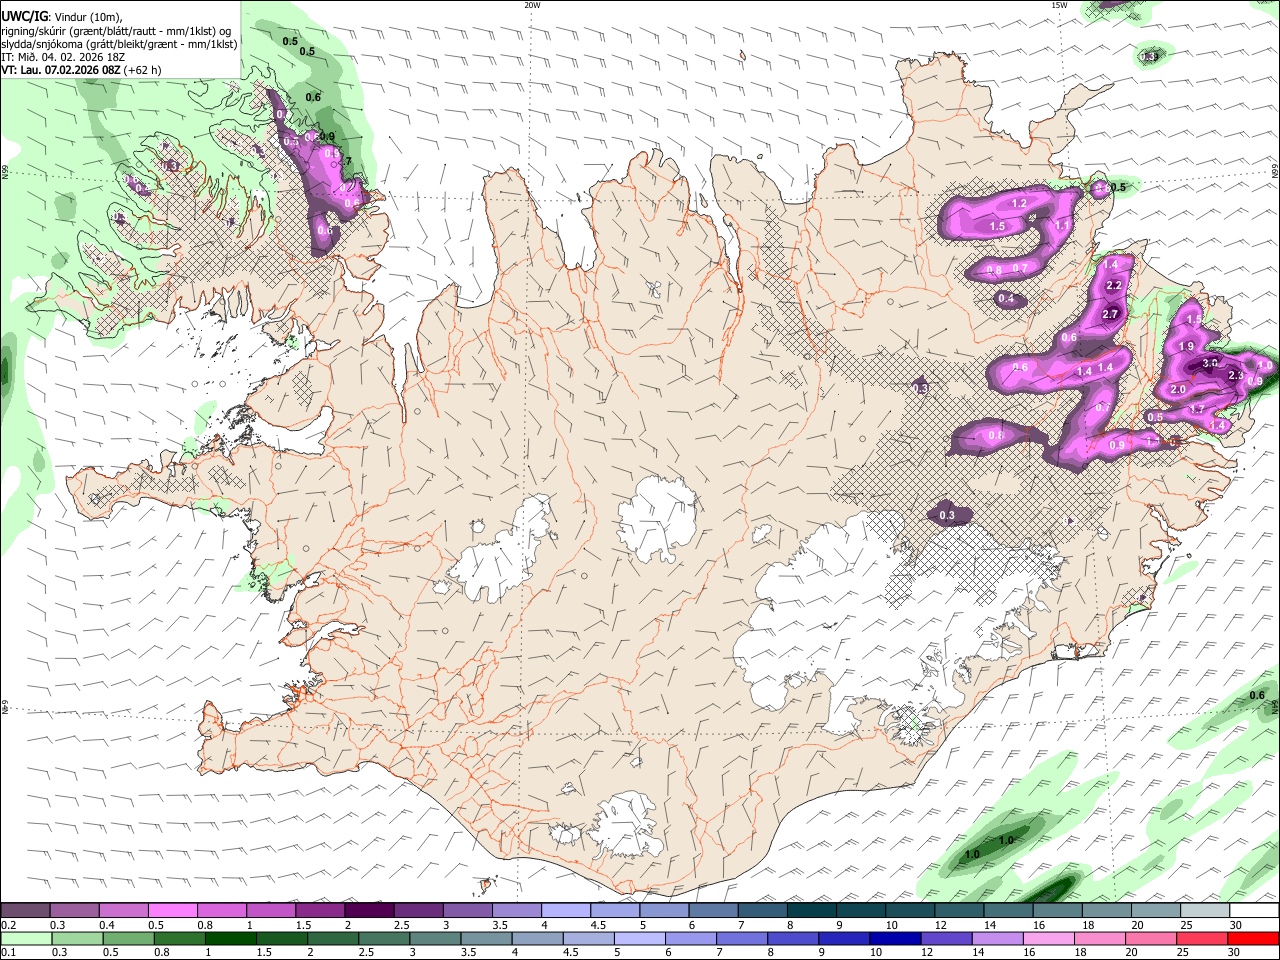Click the bright red swatch ending the rain scale
Viewport: 1280px width, 960px height.
(1254, 939)
